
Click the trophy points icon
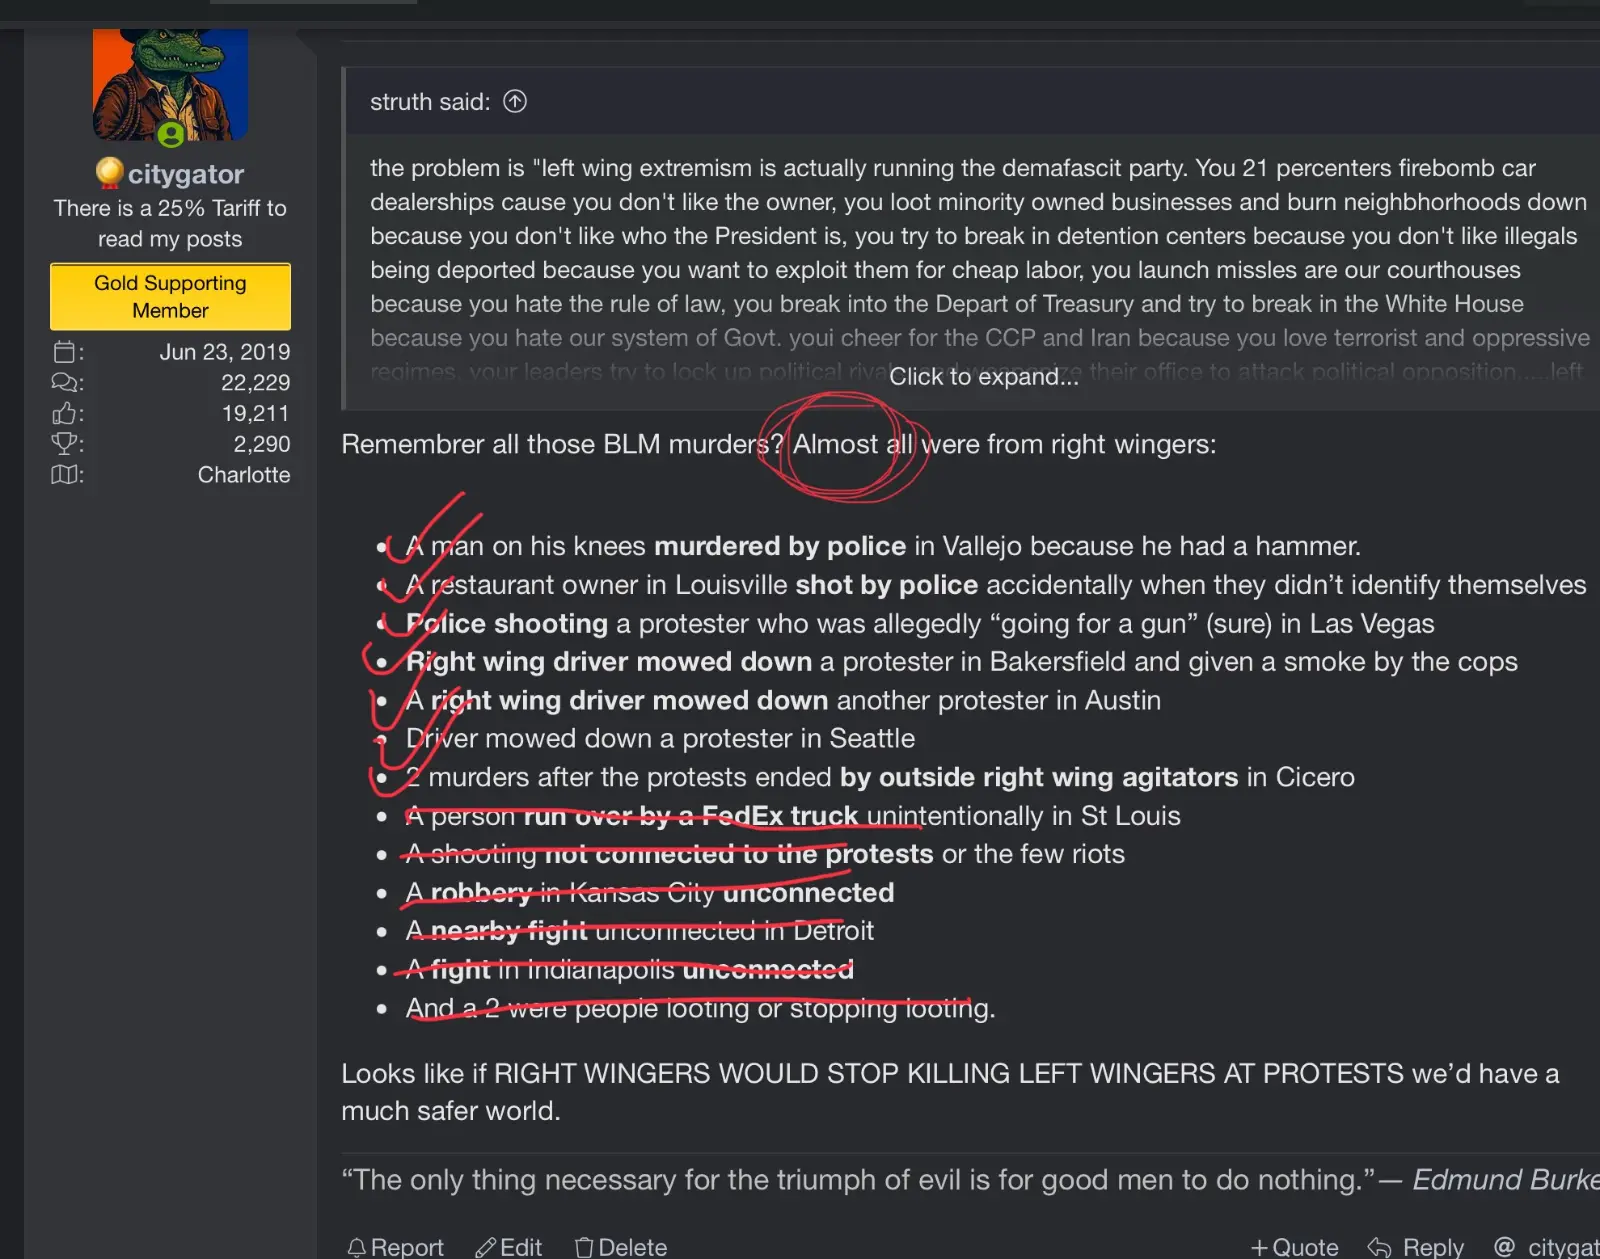click(x=65, y=444)
